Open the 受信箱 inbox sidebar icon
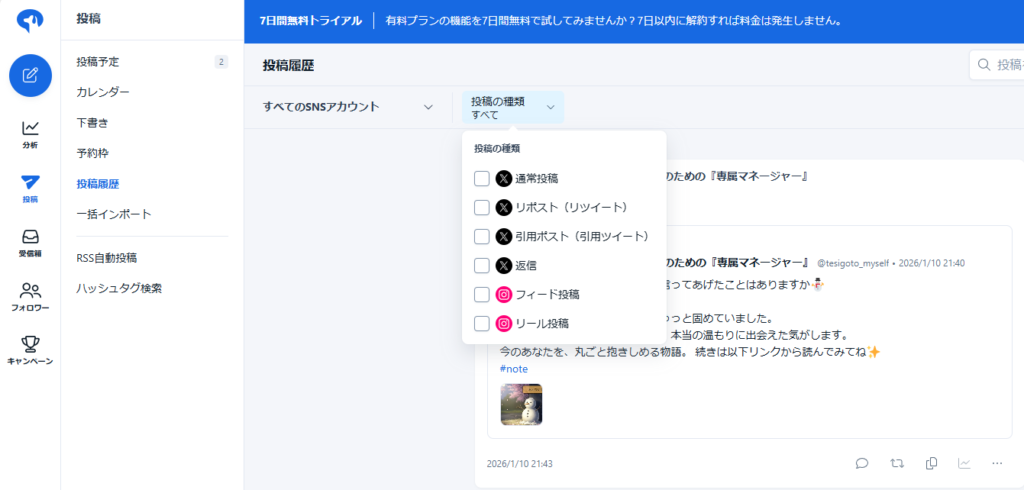This screenshot has width=1024, height=490. (30, 242)
